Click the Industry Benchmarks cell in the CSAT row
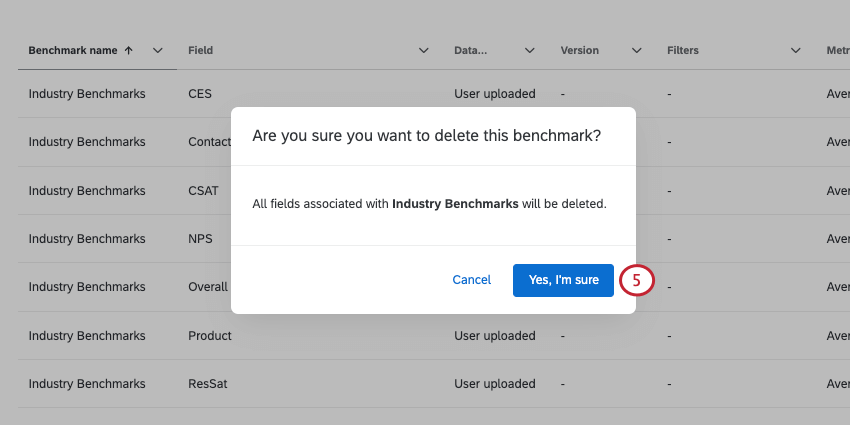Image resolution: width=850 pixels, height=425 pixels. point(87,190)
